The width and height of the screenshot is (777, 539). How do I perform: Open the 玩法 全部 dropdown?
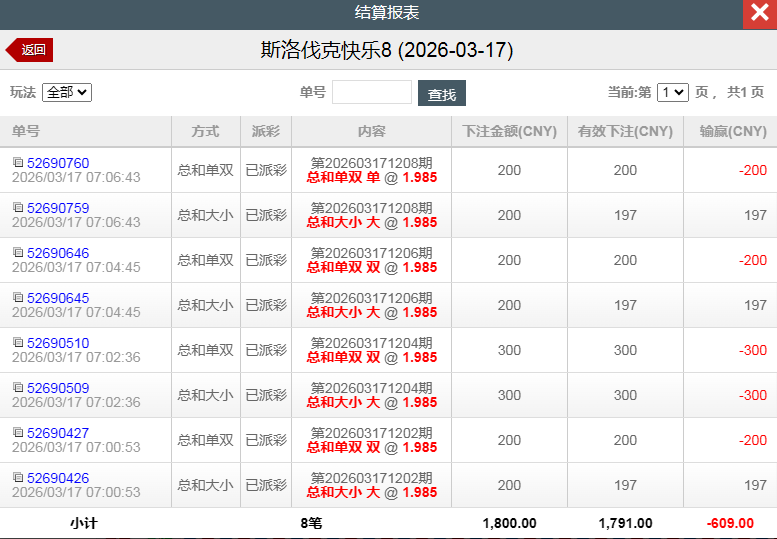[67, 93]
